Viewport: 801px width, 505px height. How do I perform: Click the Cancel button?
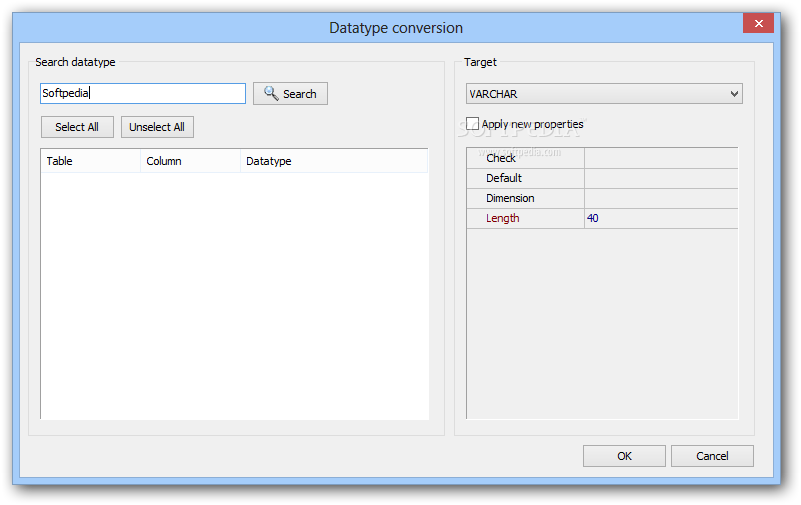(712, 456)
